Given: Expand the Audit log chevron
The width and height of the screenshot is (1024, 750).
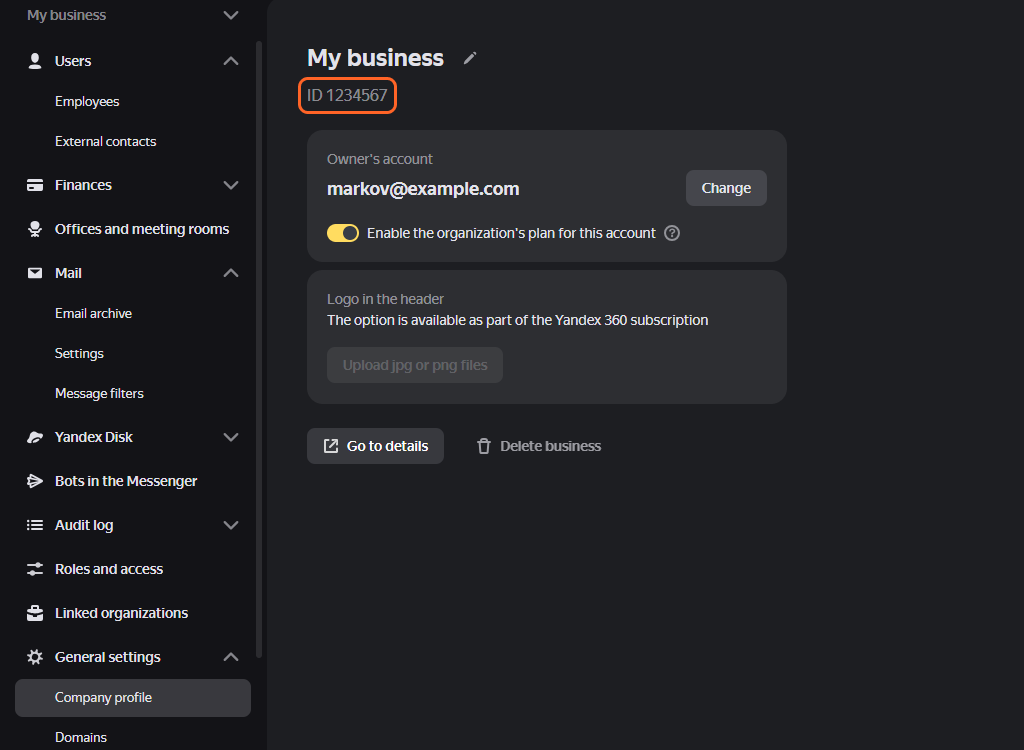Looking at the screenshot, I should (x=231, y=525).
